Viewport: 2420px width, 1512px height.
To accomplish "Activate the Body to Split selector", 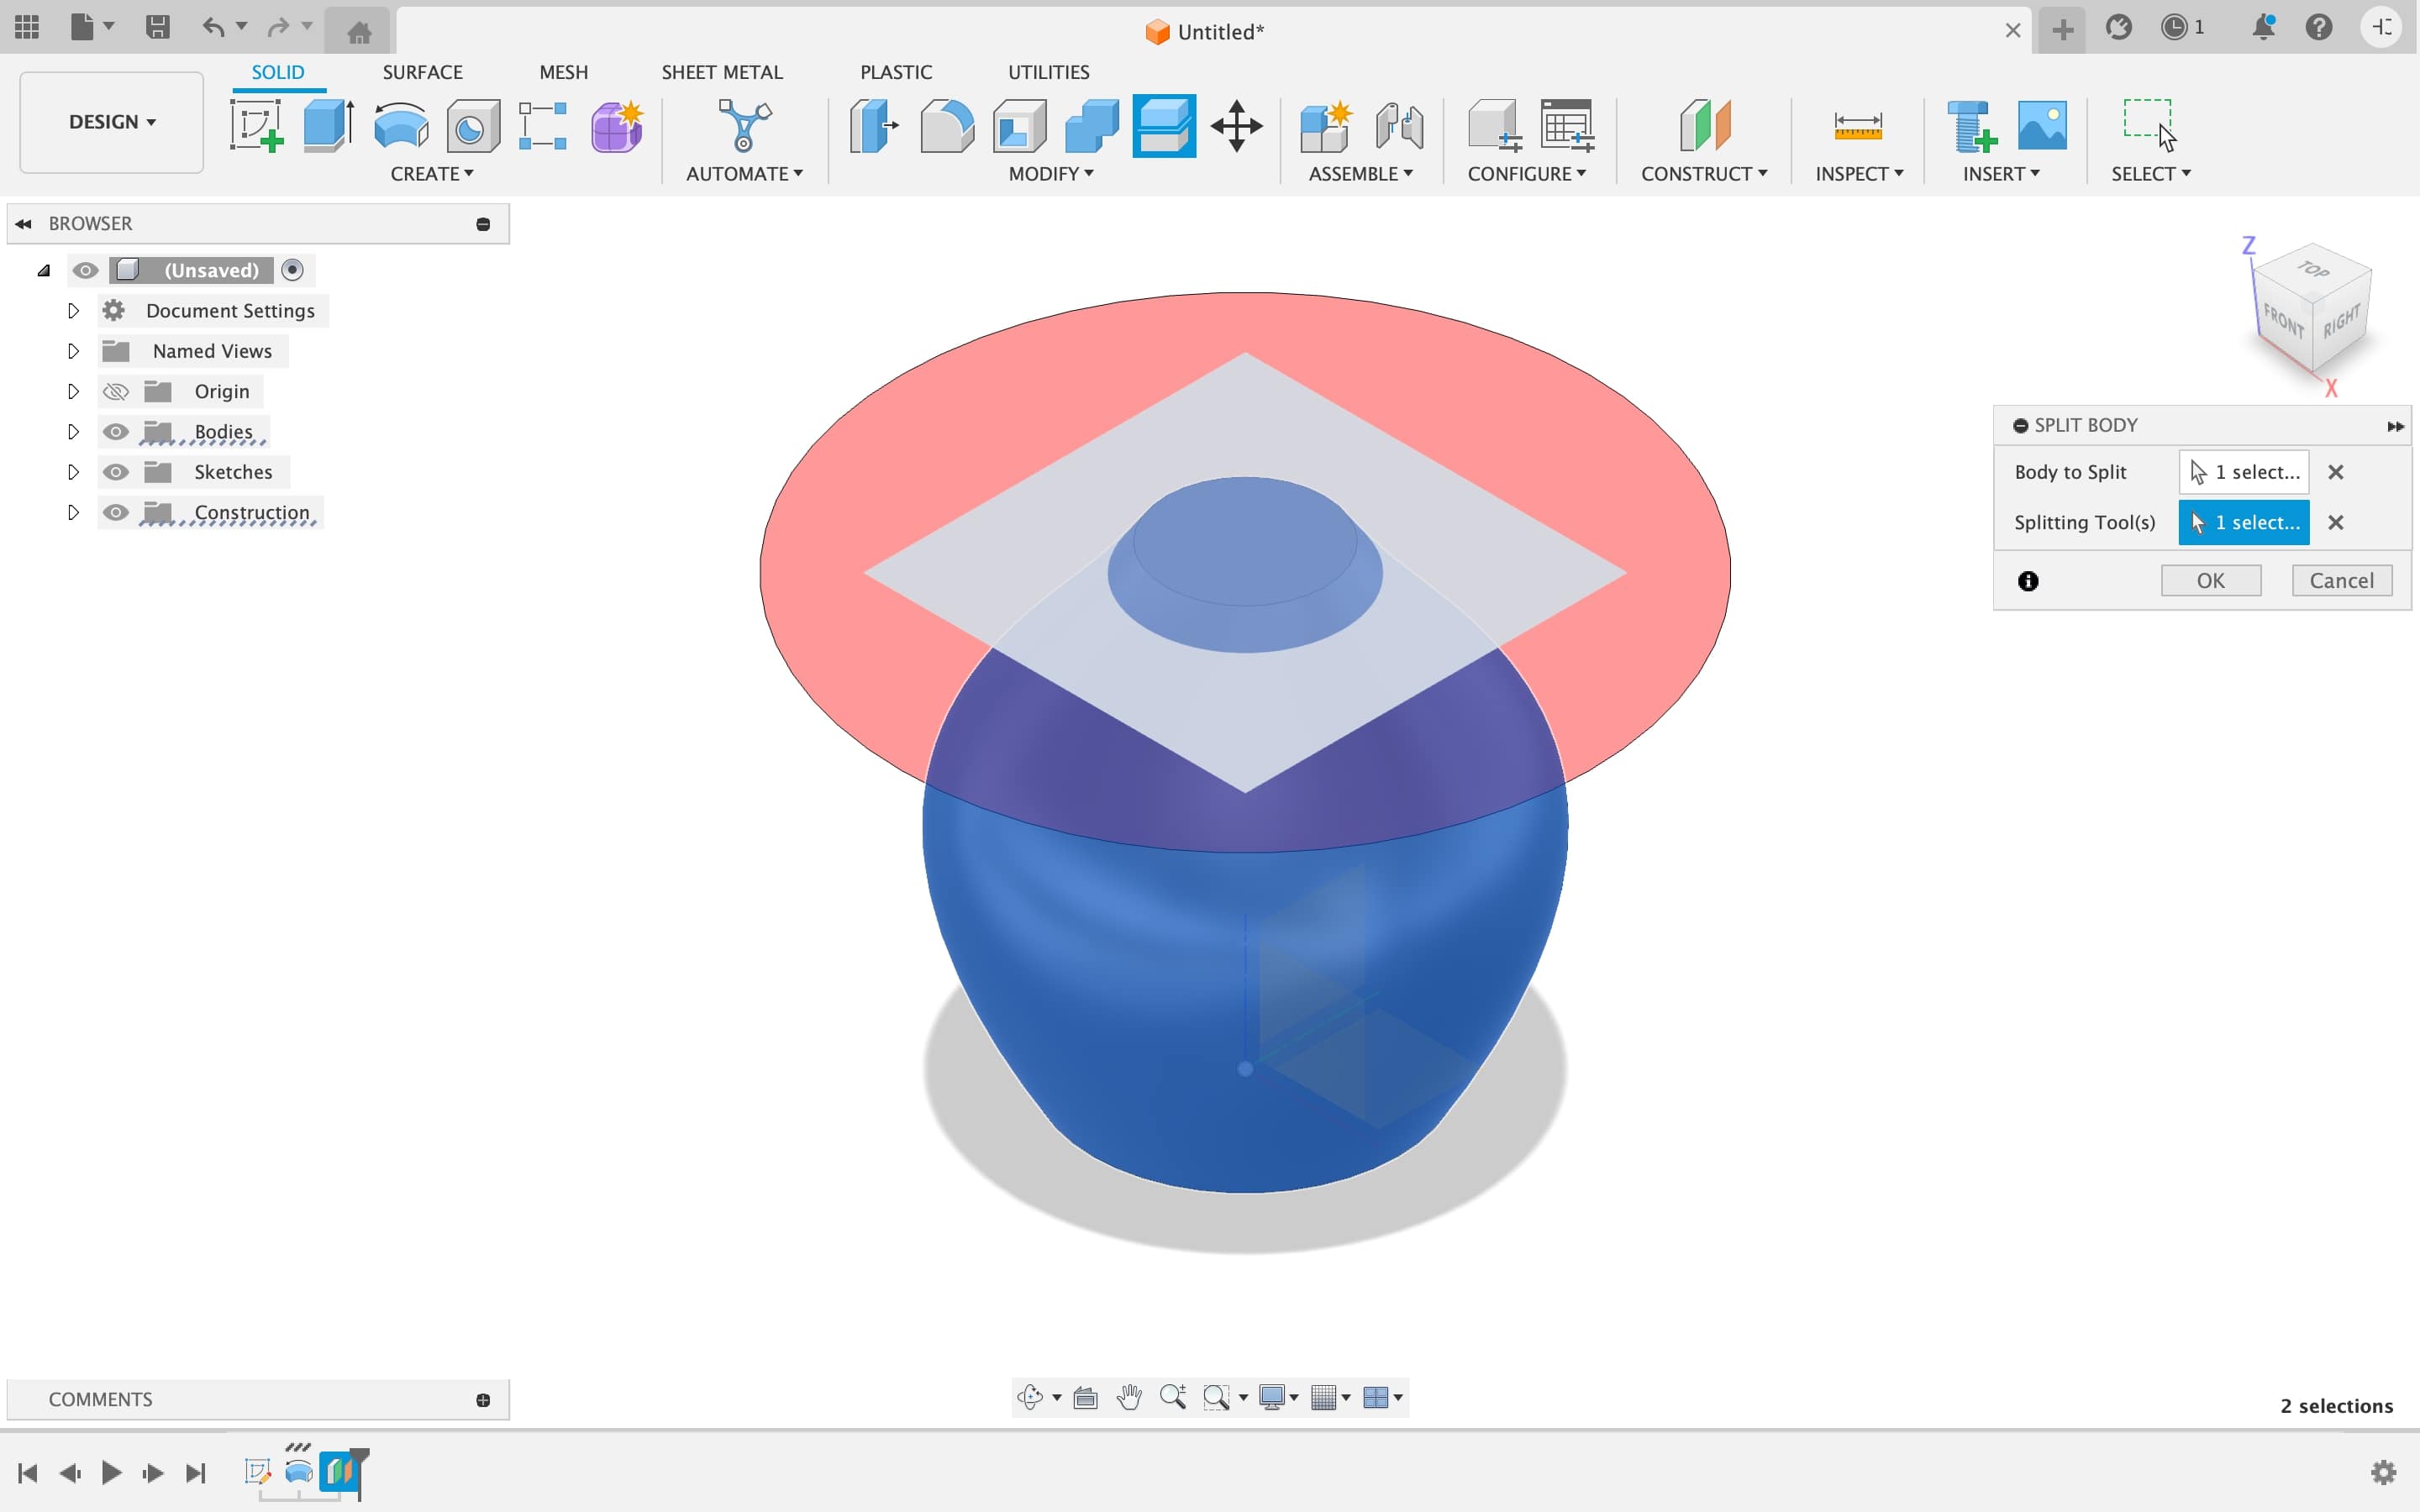I will [2244, 472].
